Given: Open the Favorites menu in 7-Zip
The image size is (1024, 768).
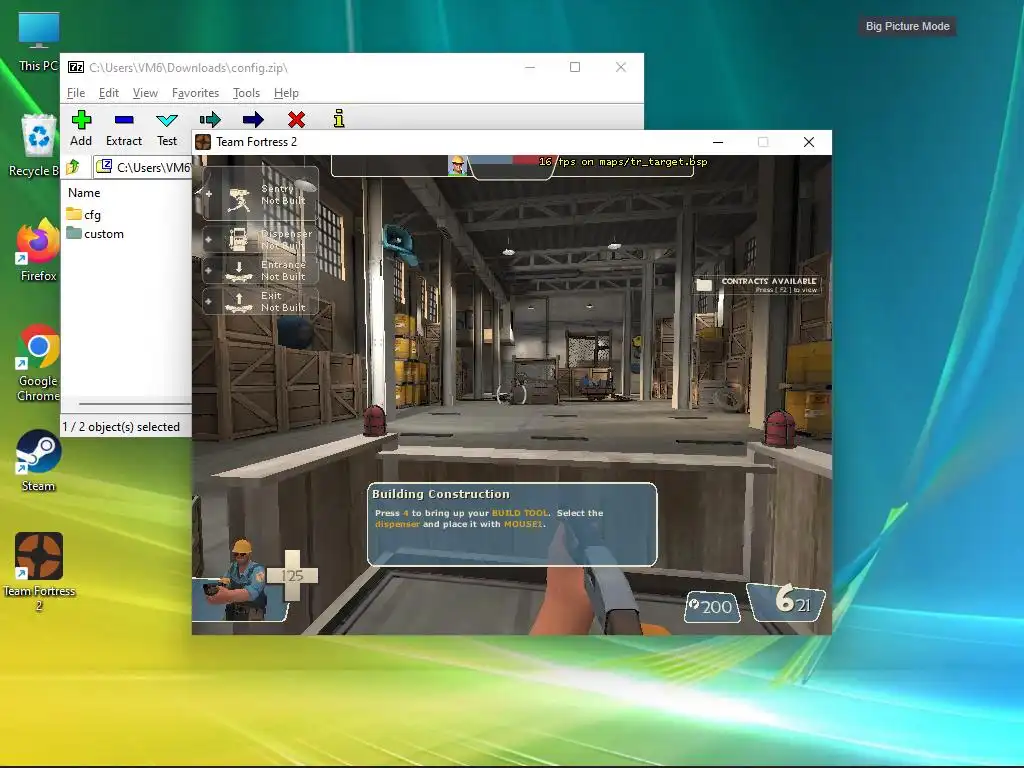Looking at the screenshot, I should [195, 93].
